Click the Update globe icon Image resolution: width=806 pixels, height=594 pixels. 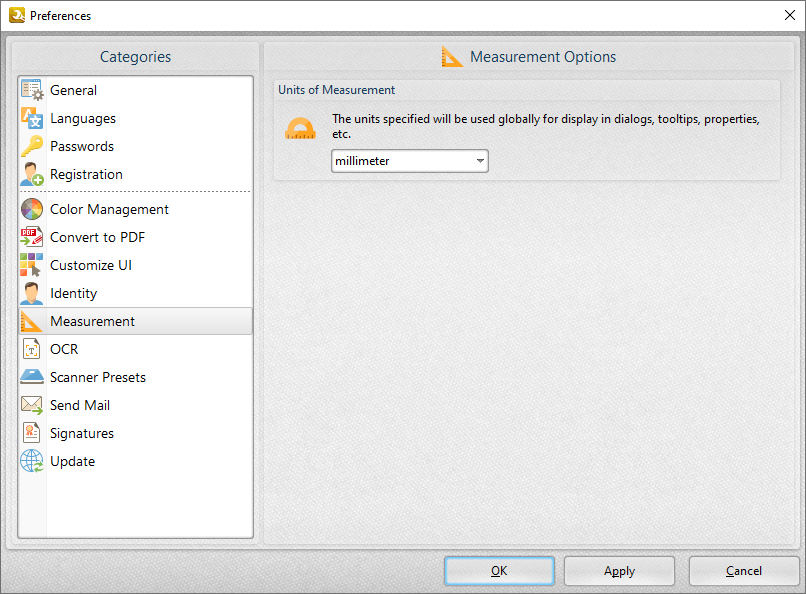tap(31, 461)
